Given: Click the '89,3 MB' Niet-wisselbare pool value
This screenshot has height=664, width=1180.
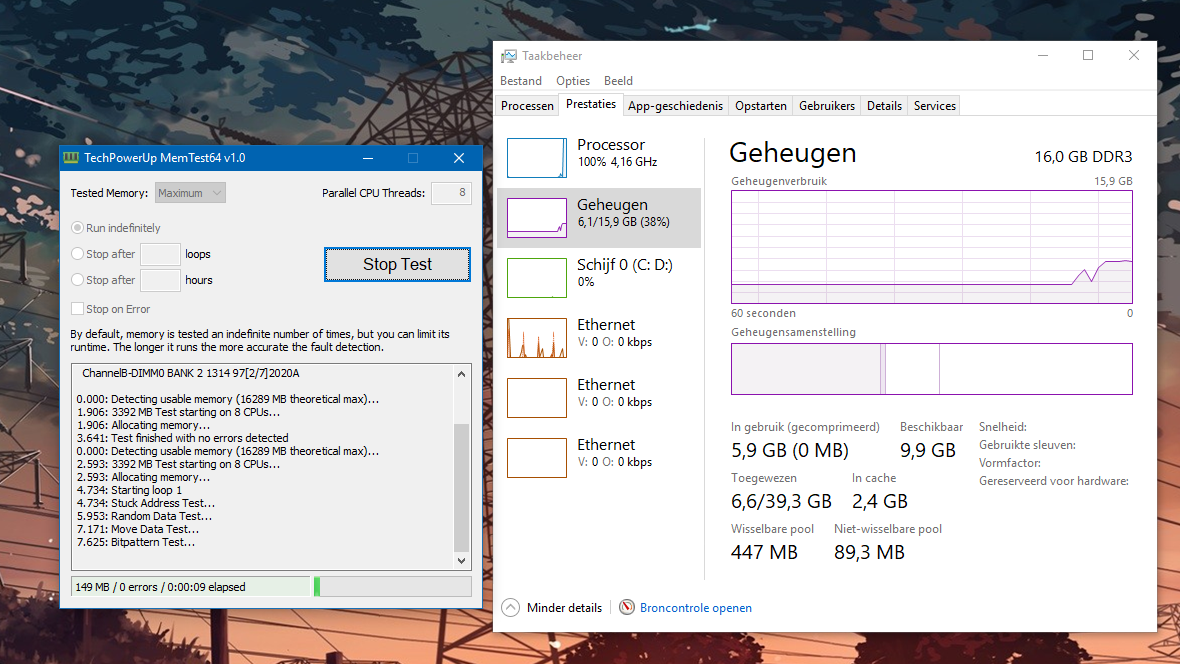Looking at the screenshot, I should point(869,553).
